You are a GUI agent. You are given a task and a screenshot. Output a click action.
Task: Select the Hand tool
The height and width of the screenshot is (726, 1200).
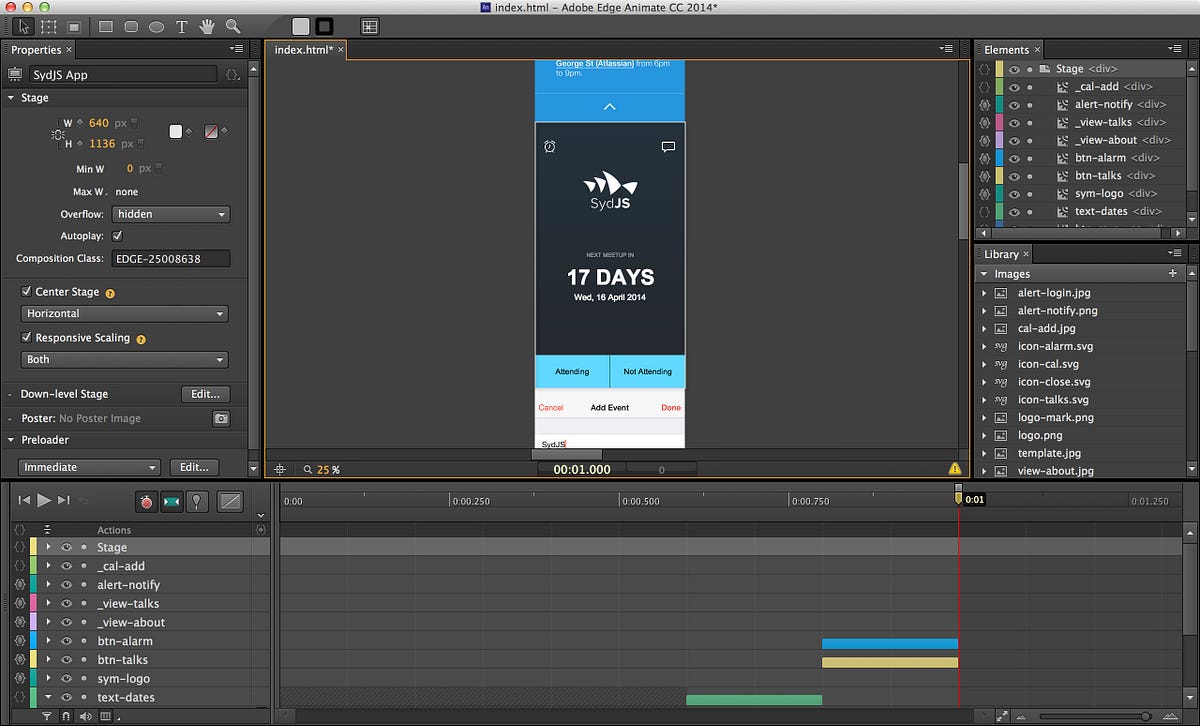207,27
